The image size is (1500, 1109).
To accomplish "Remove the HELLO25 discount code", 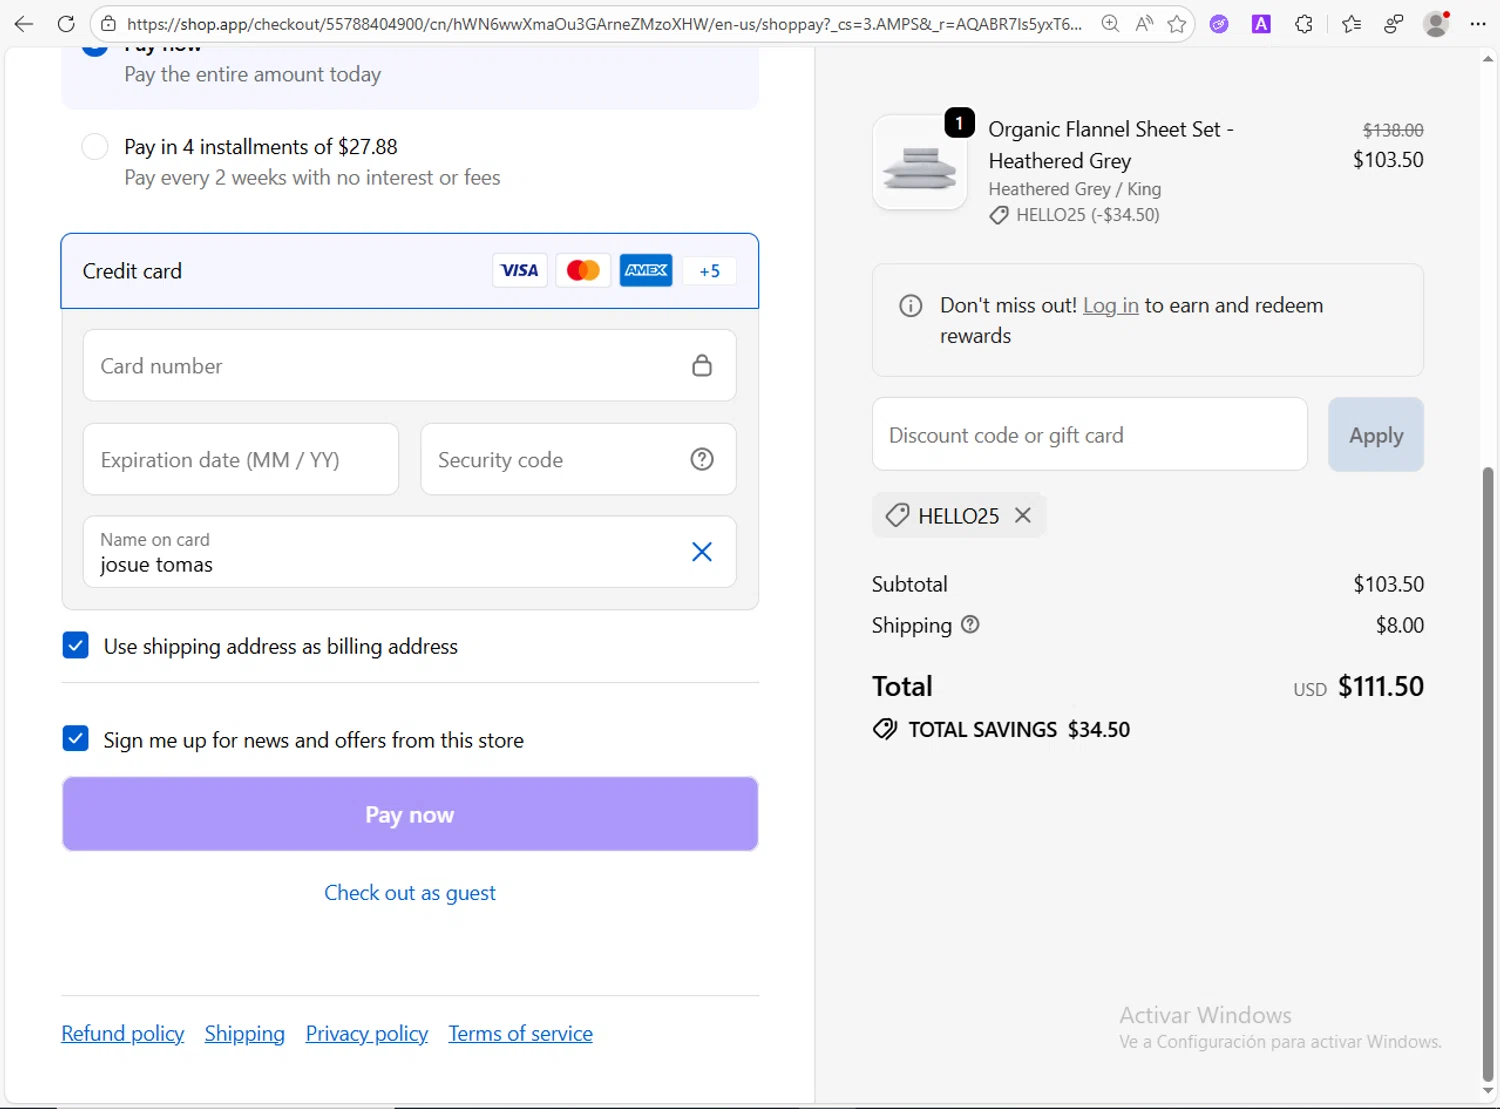I will [1023, 515].
